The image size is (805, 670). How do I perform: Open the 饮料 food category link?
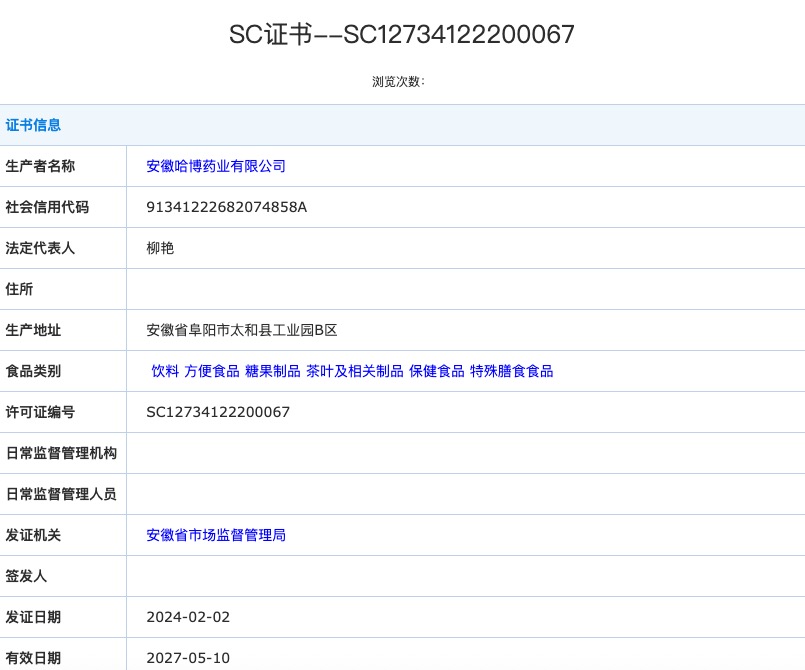165,371
